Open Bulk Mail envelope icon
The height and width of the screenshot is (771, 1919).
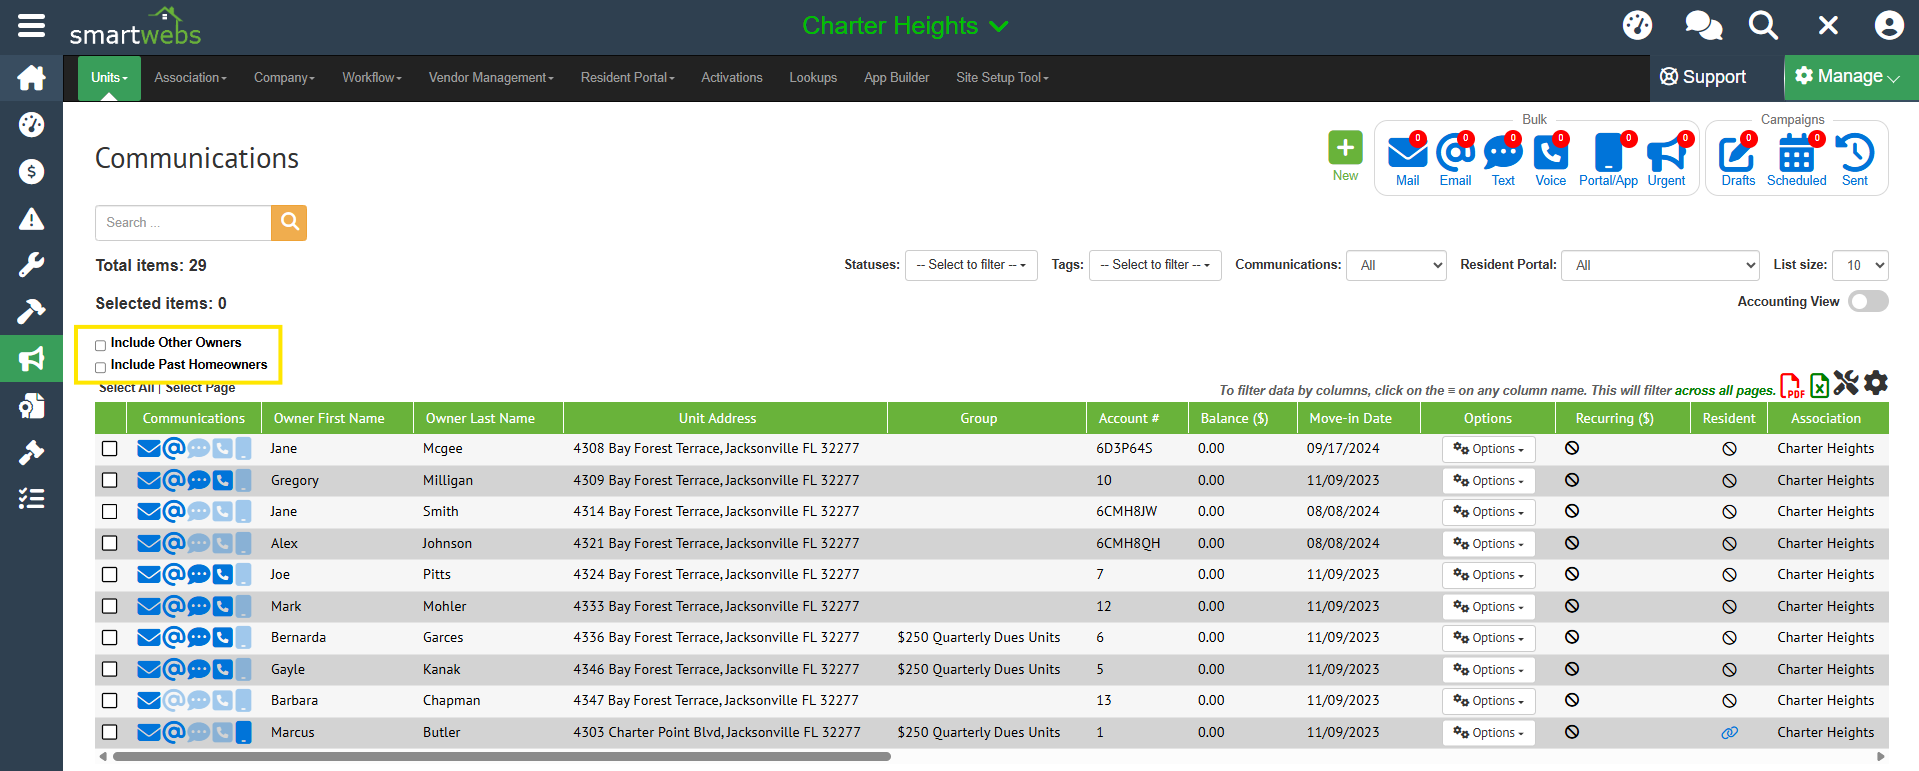1407,154
